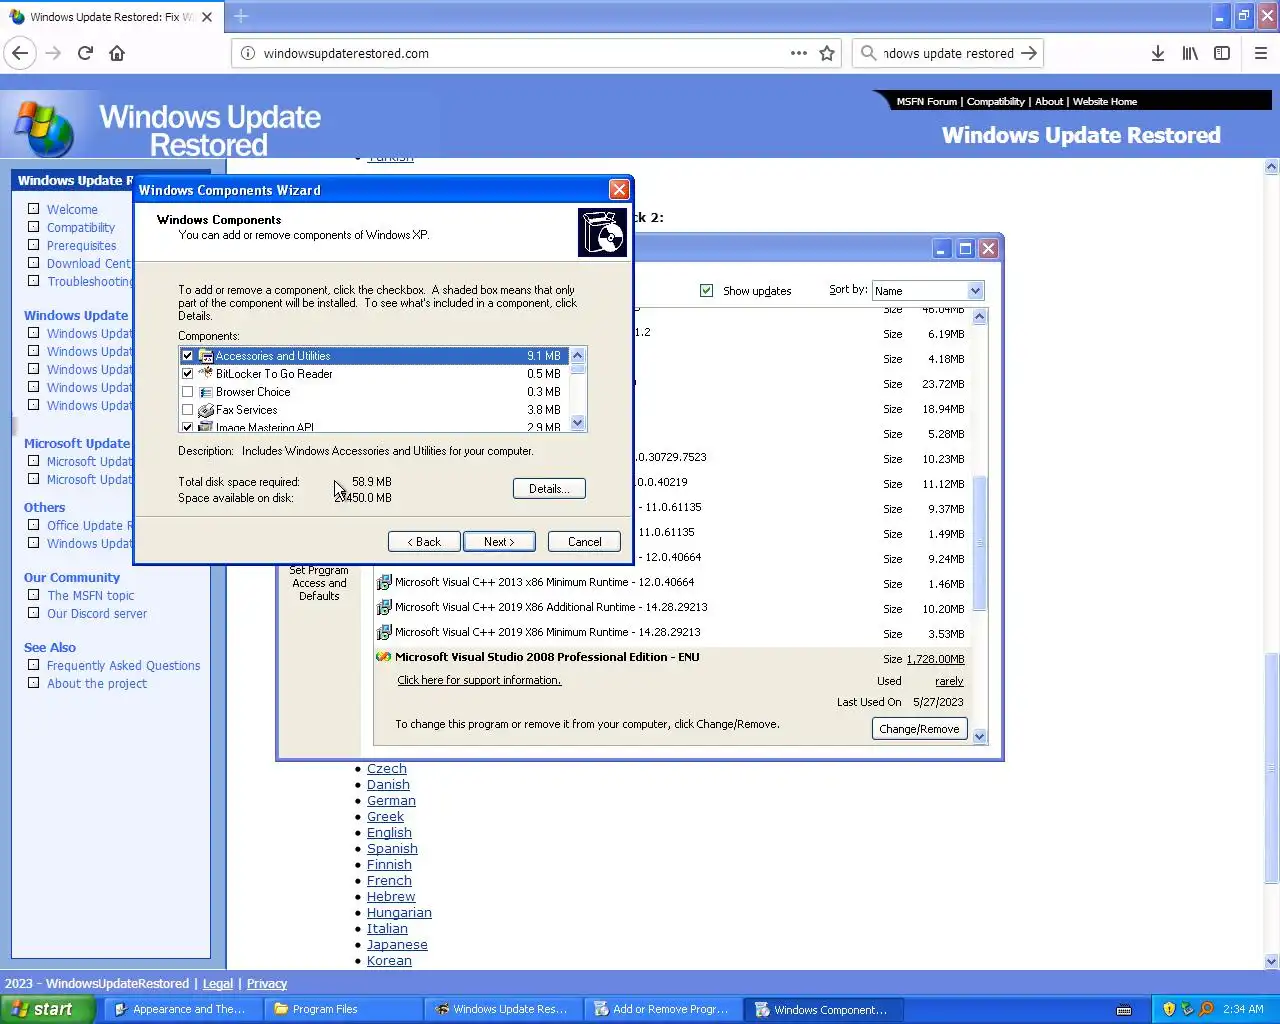Image resolution: width=1280 pixels, height=1024 pixels.
Task: Click Set Program Access and Defaults
Action: 319,583
